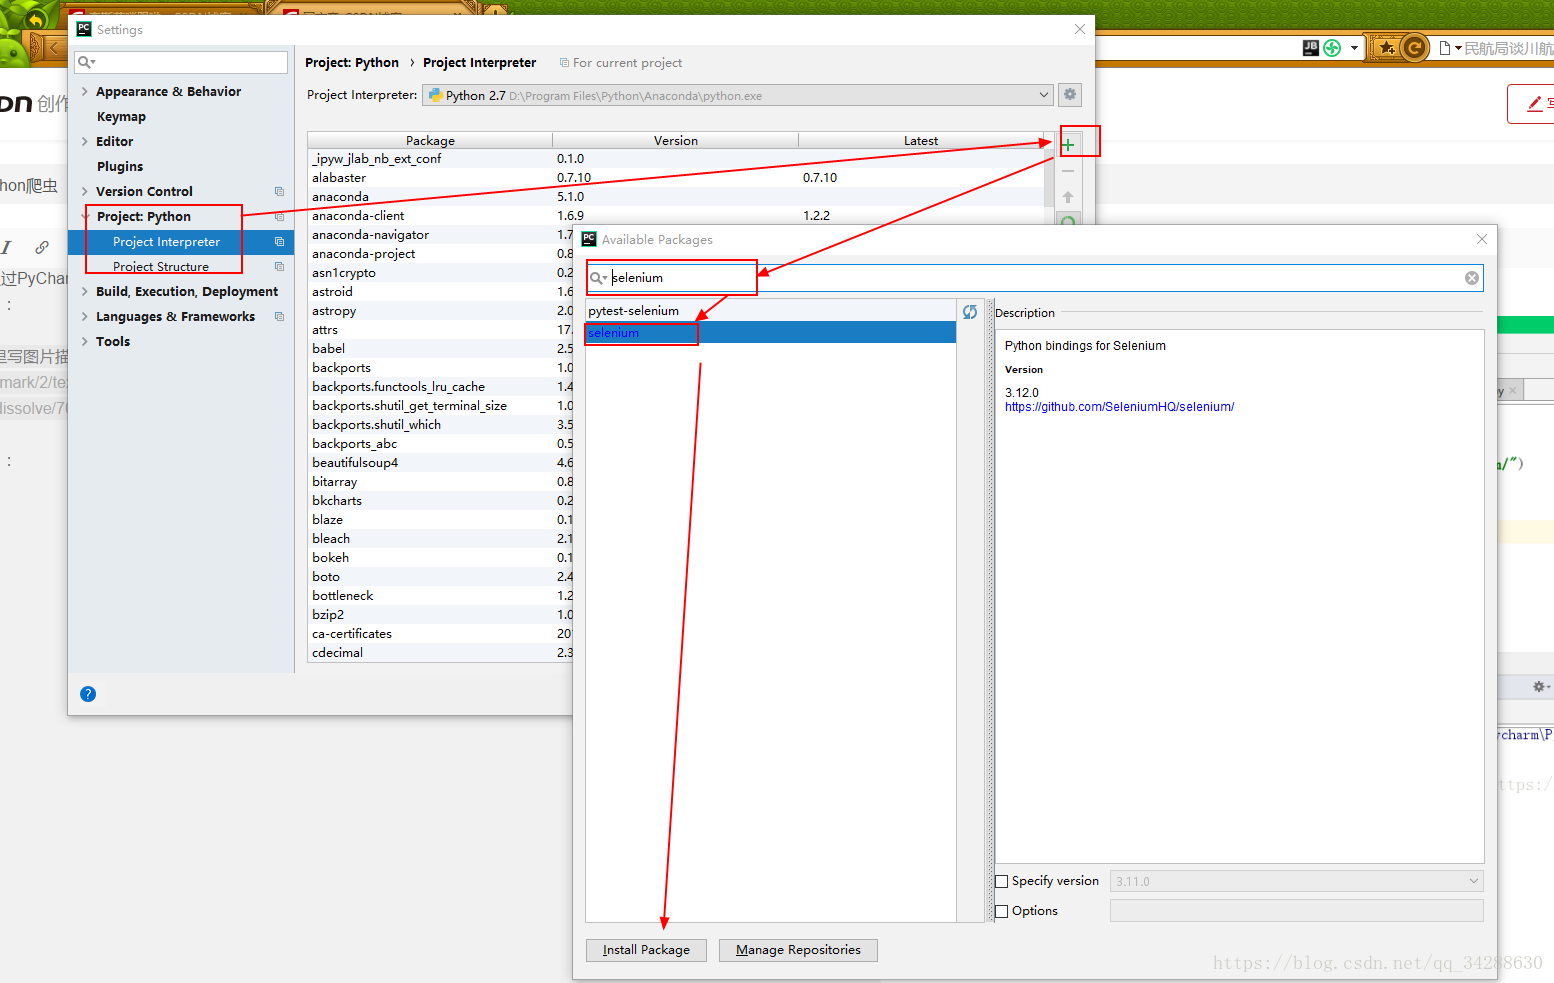
Task: Click the browser back arrow icon
Action: (54, 47)
